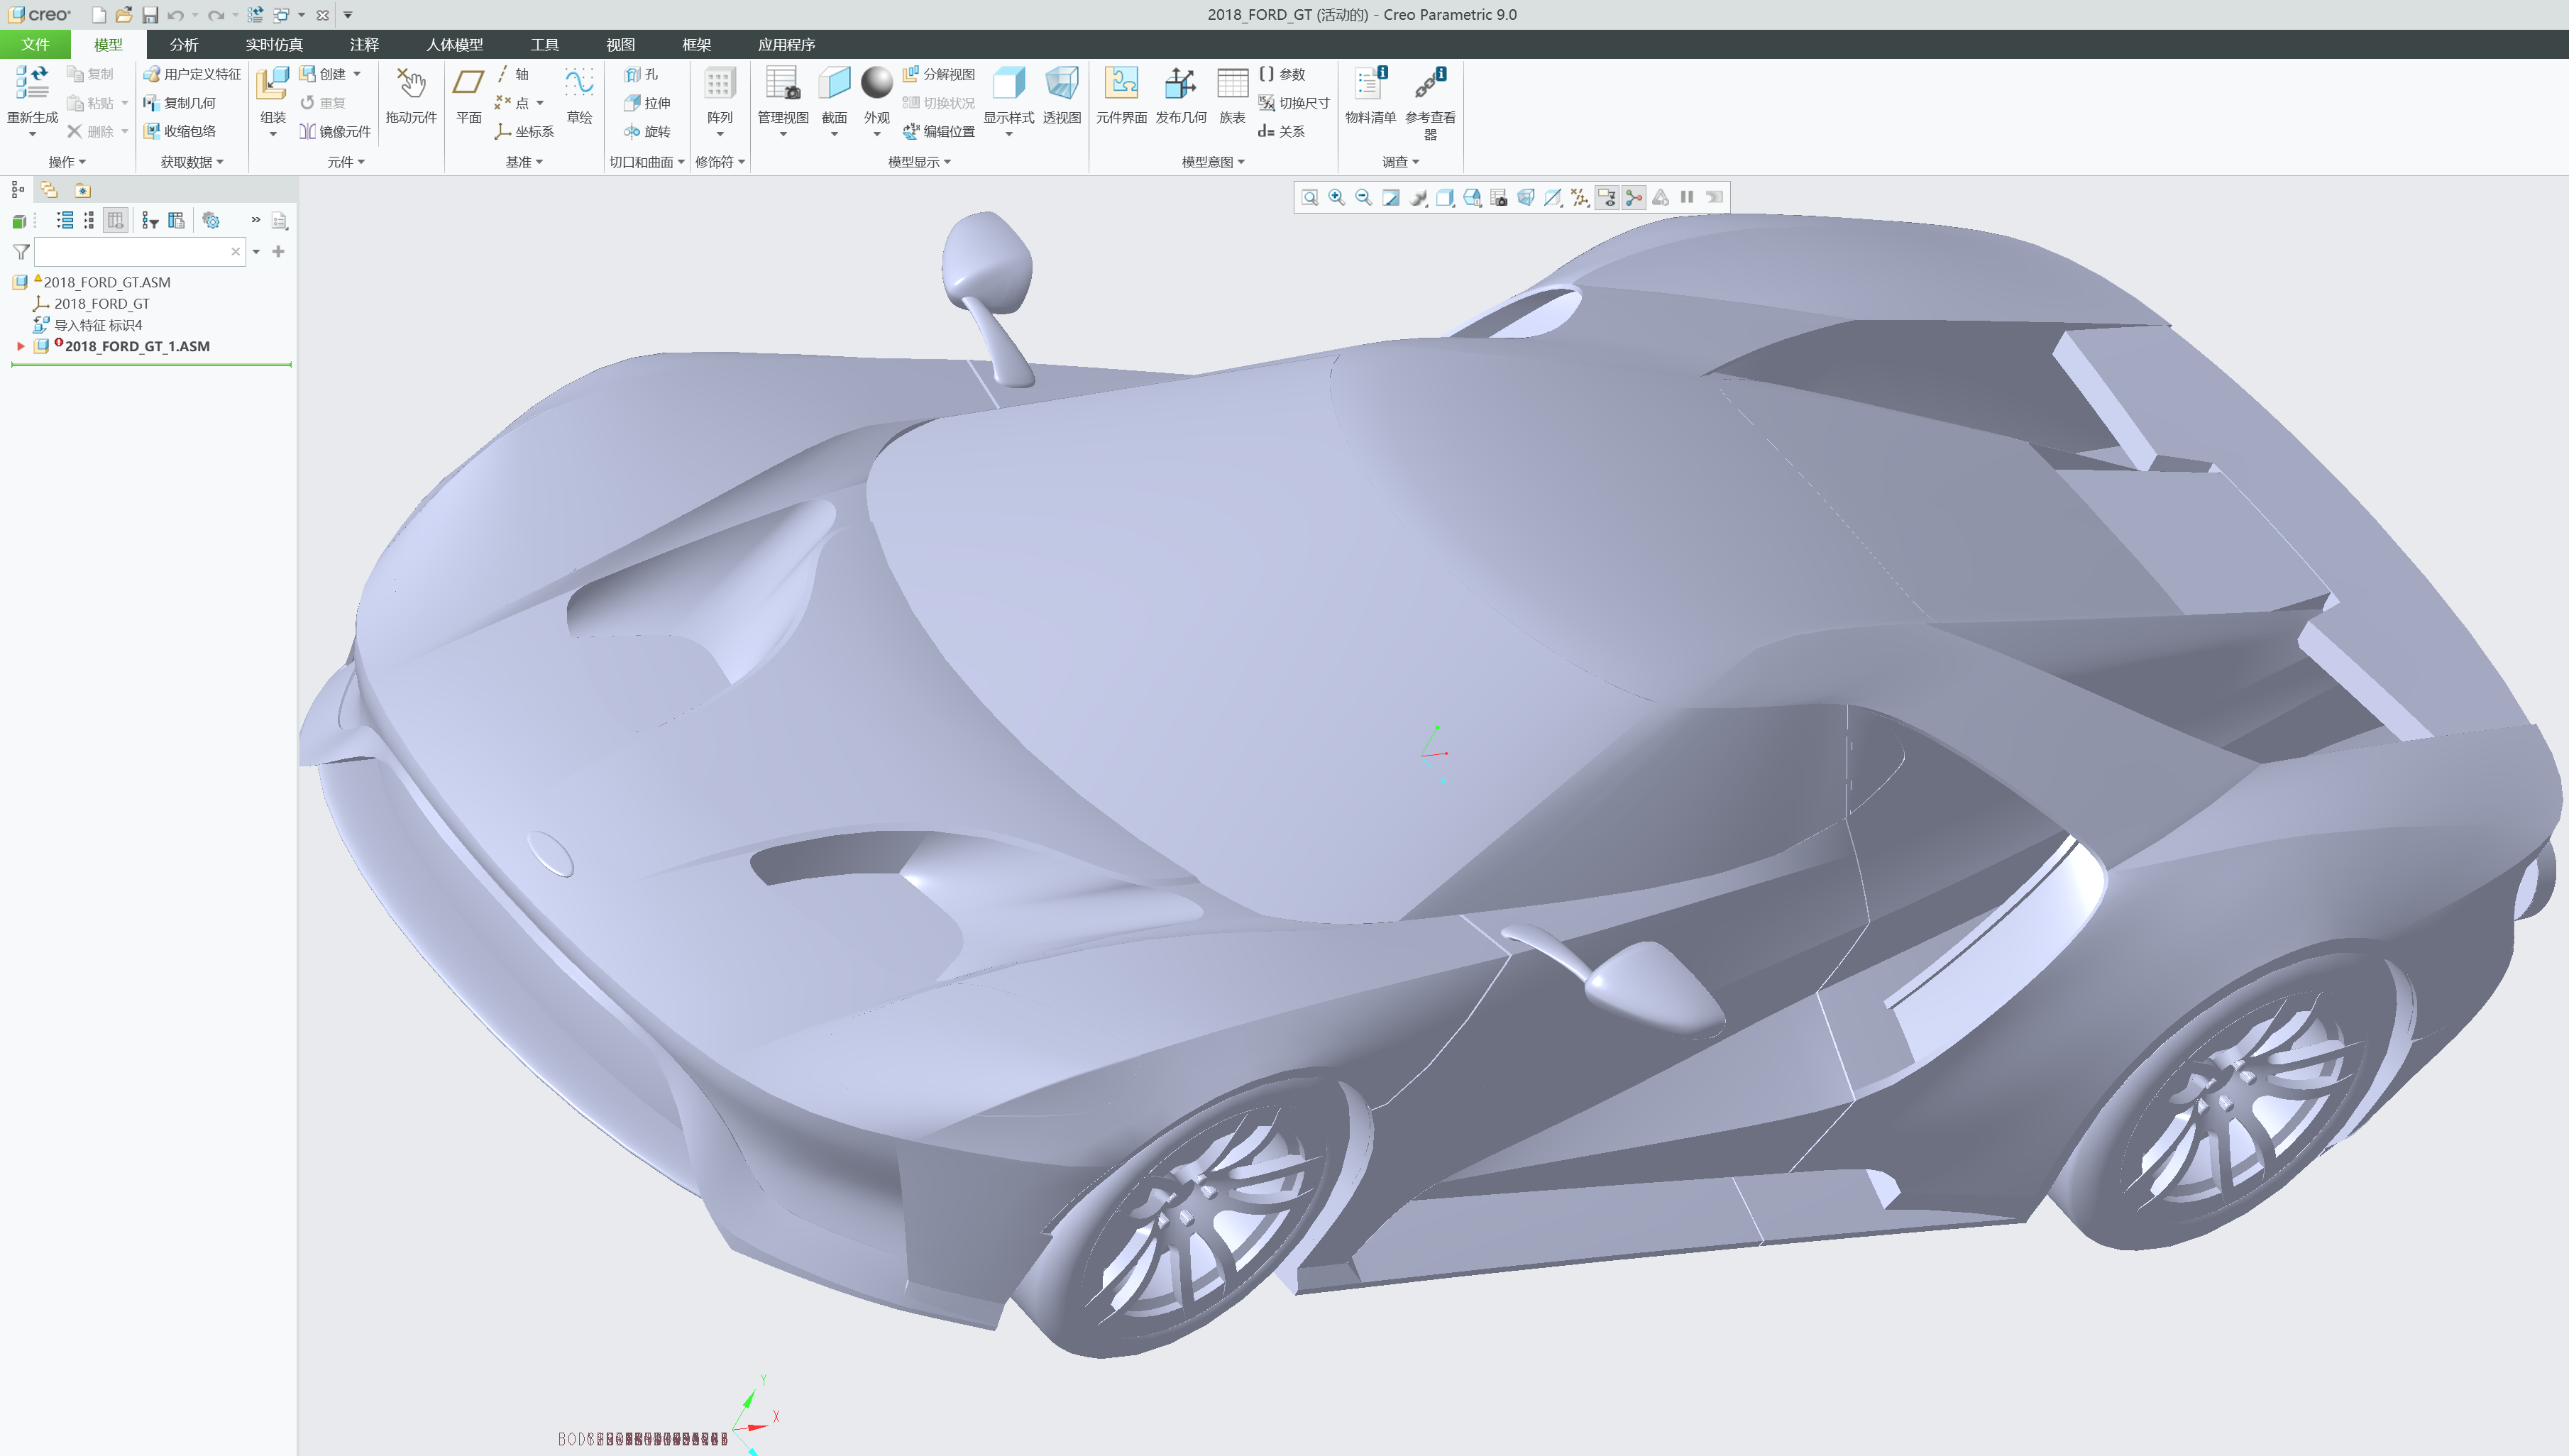Switch to the 分析 (Analysis) tab
Screen dimensions: 2569x1456
184,45
